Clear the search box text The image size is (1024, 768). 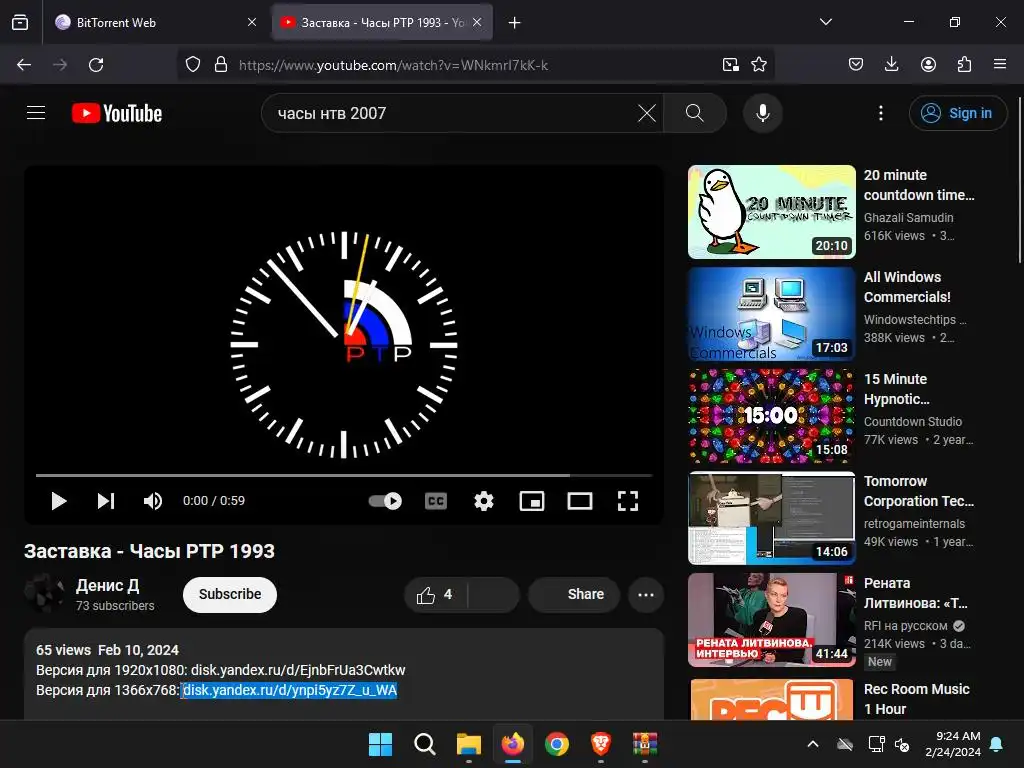coord(647,113)
